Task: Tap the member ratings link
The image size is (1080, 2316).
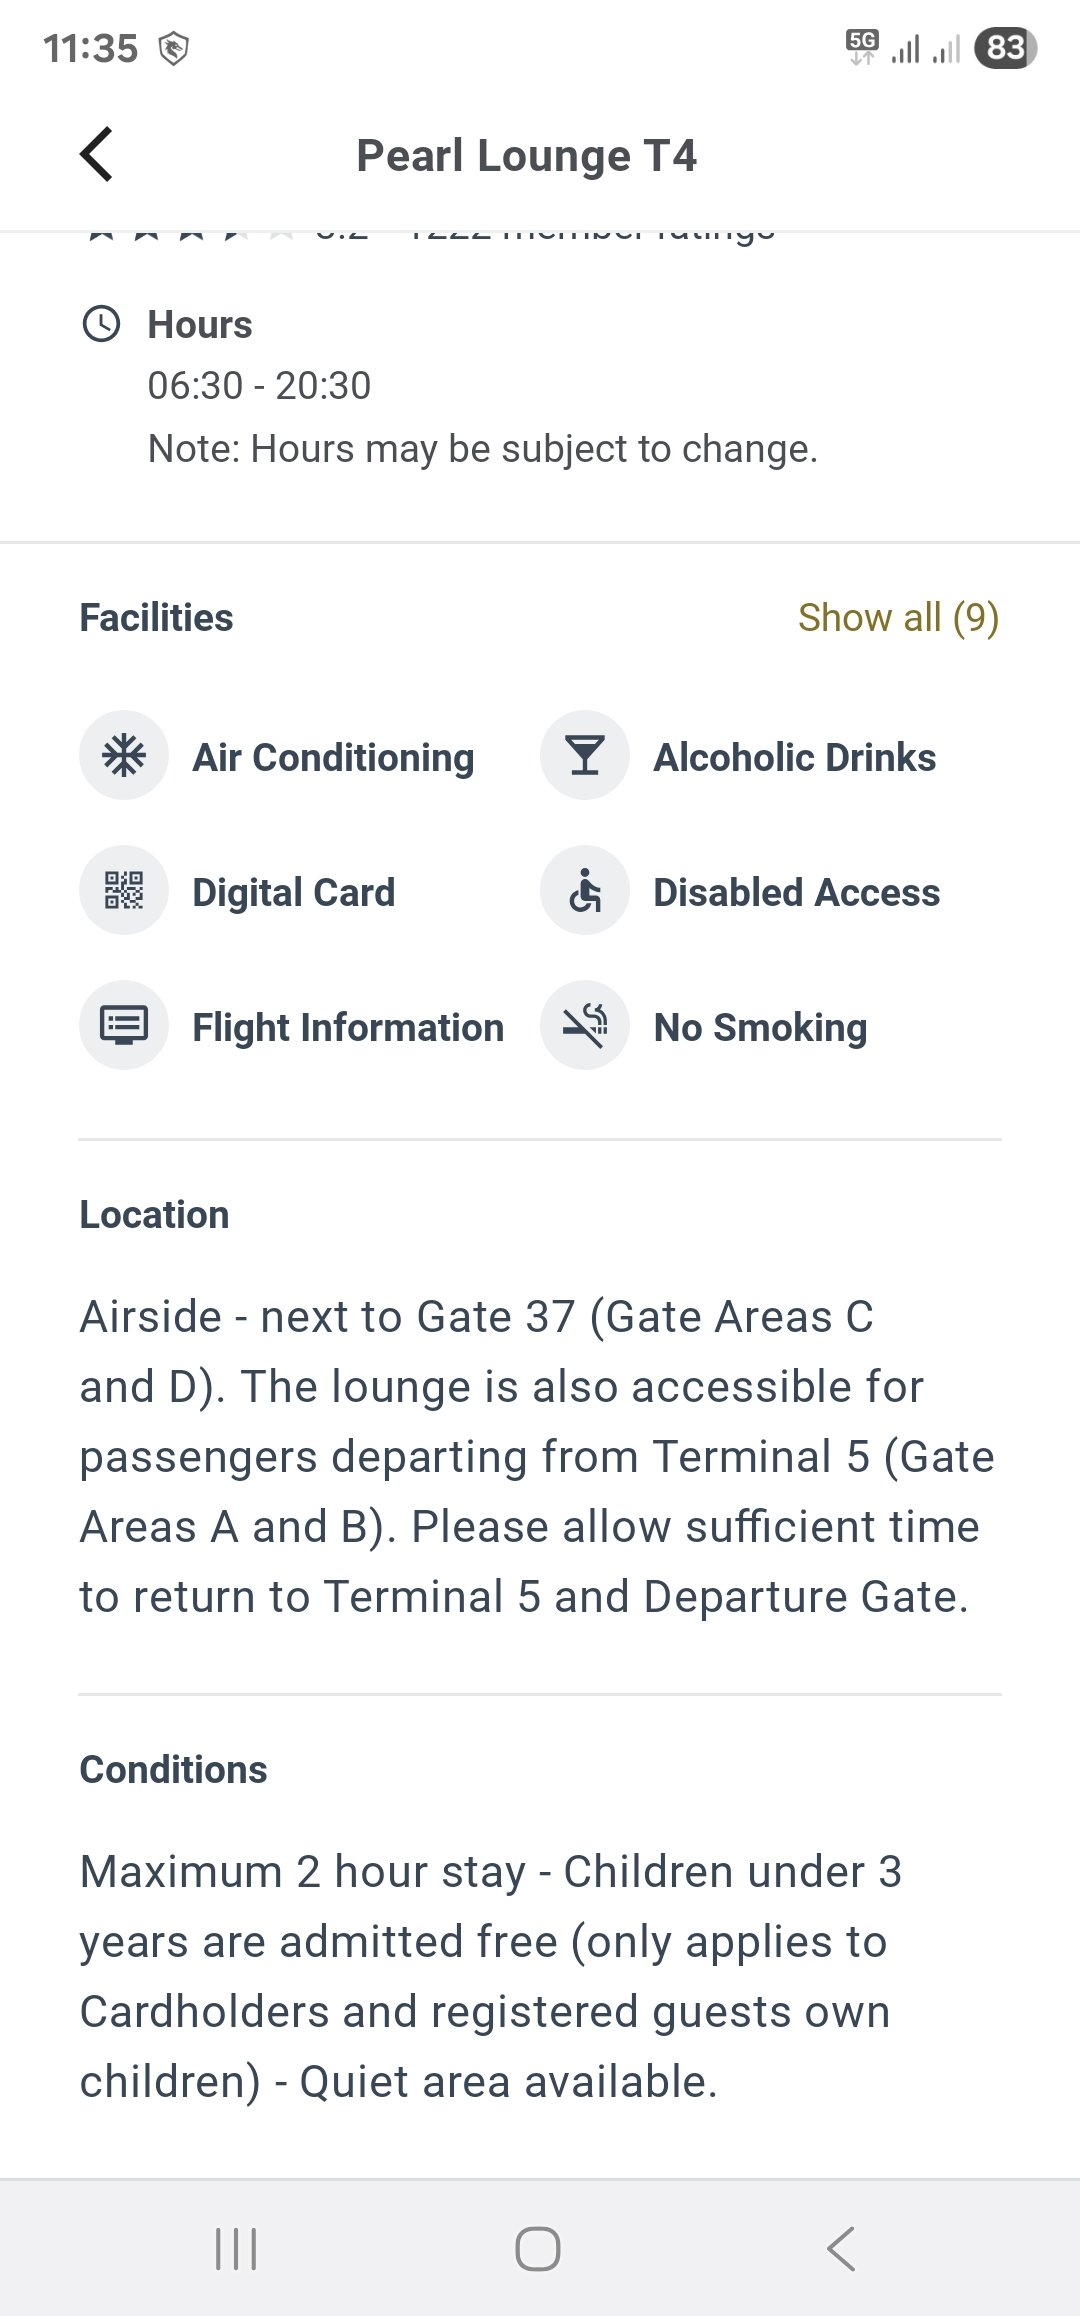Action: coord(590,230)
